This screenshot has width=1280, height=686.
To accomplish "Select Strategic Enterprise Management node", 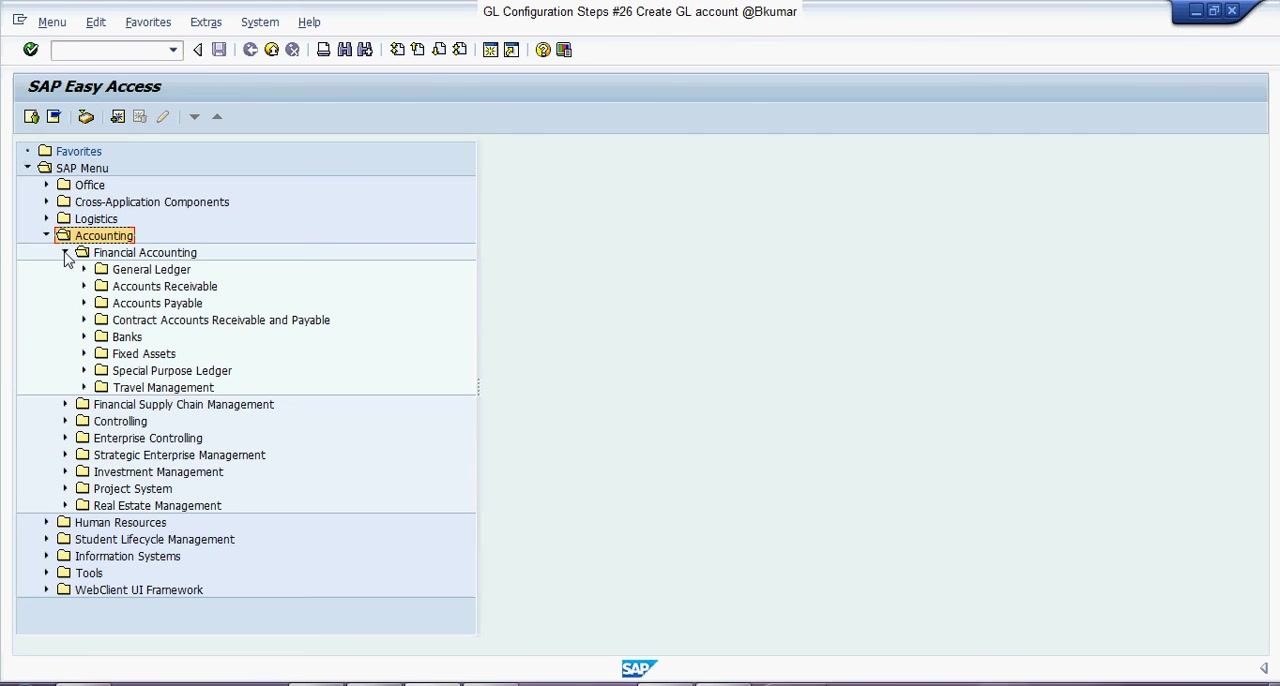I will click(180, 455).
